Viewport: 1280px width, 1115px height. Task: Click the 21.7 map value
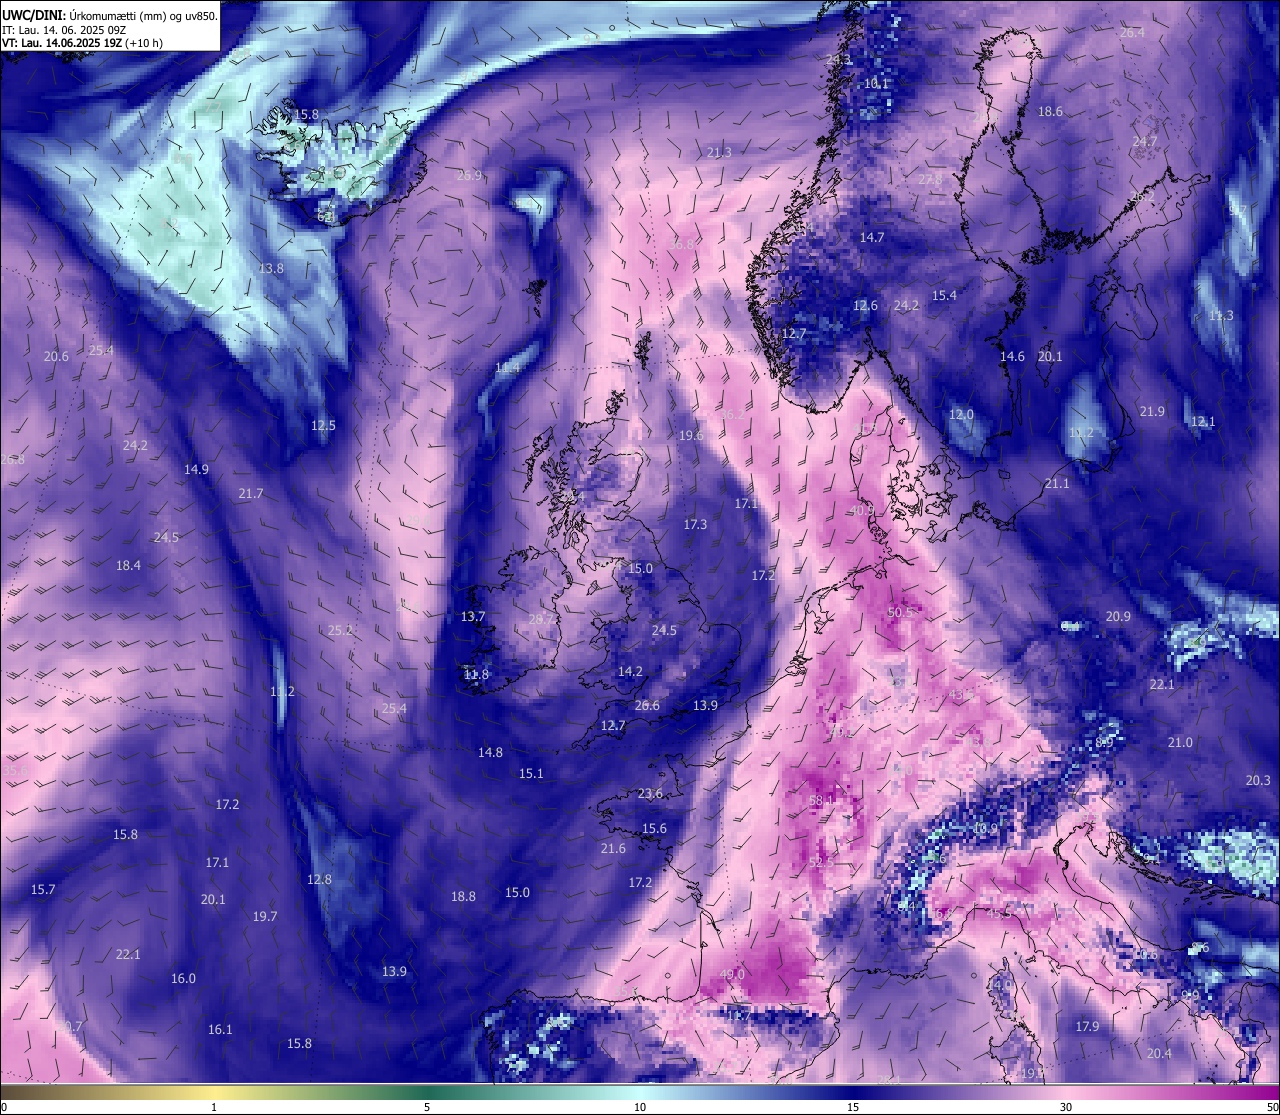pyautogui.click(x=251, y=494)
